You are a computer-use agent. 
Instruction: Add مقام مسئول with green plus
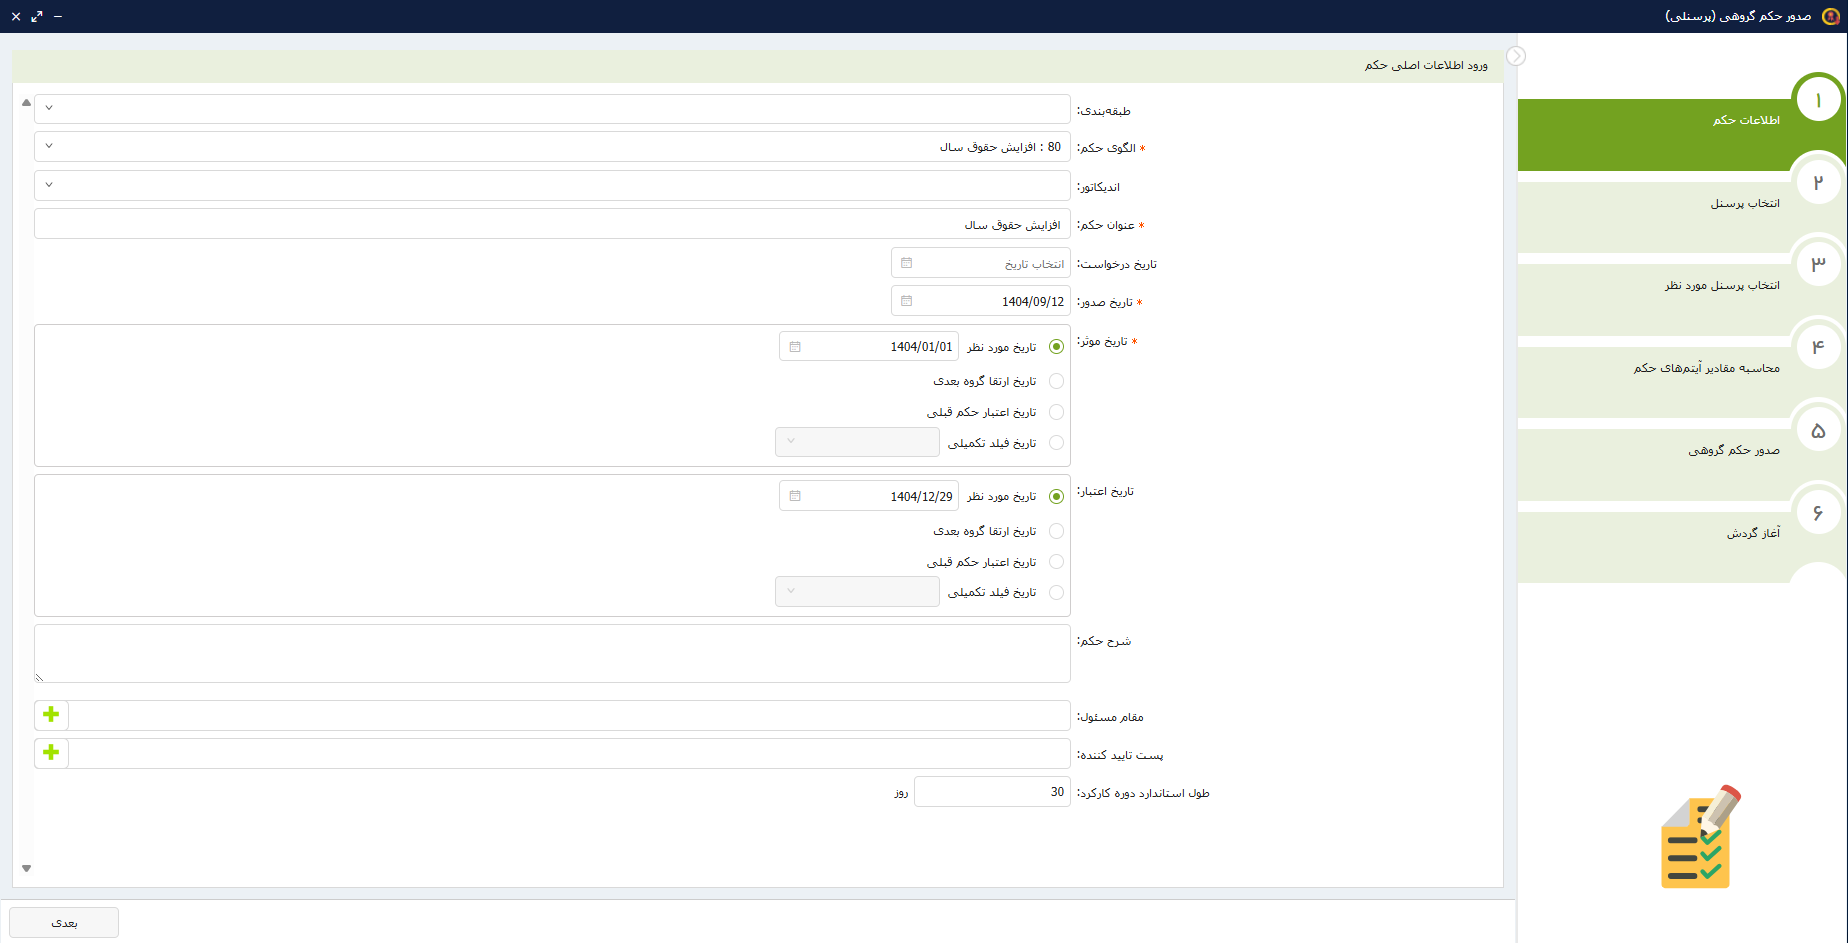[51, 715]
